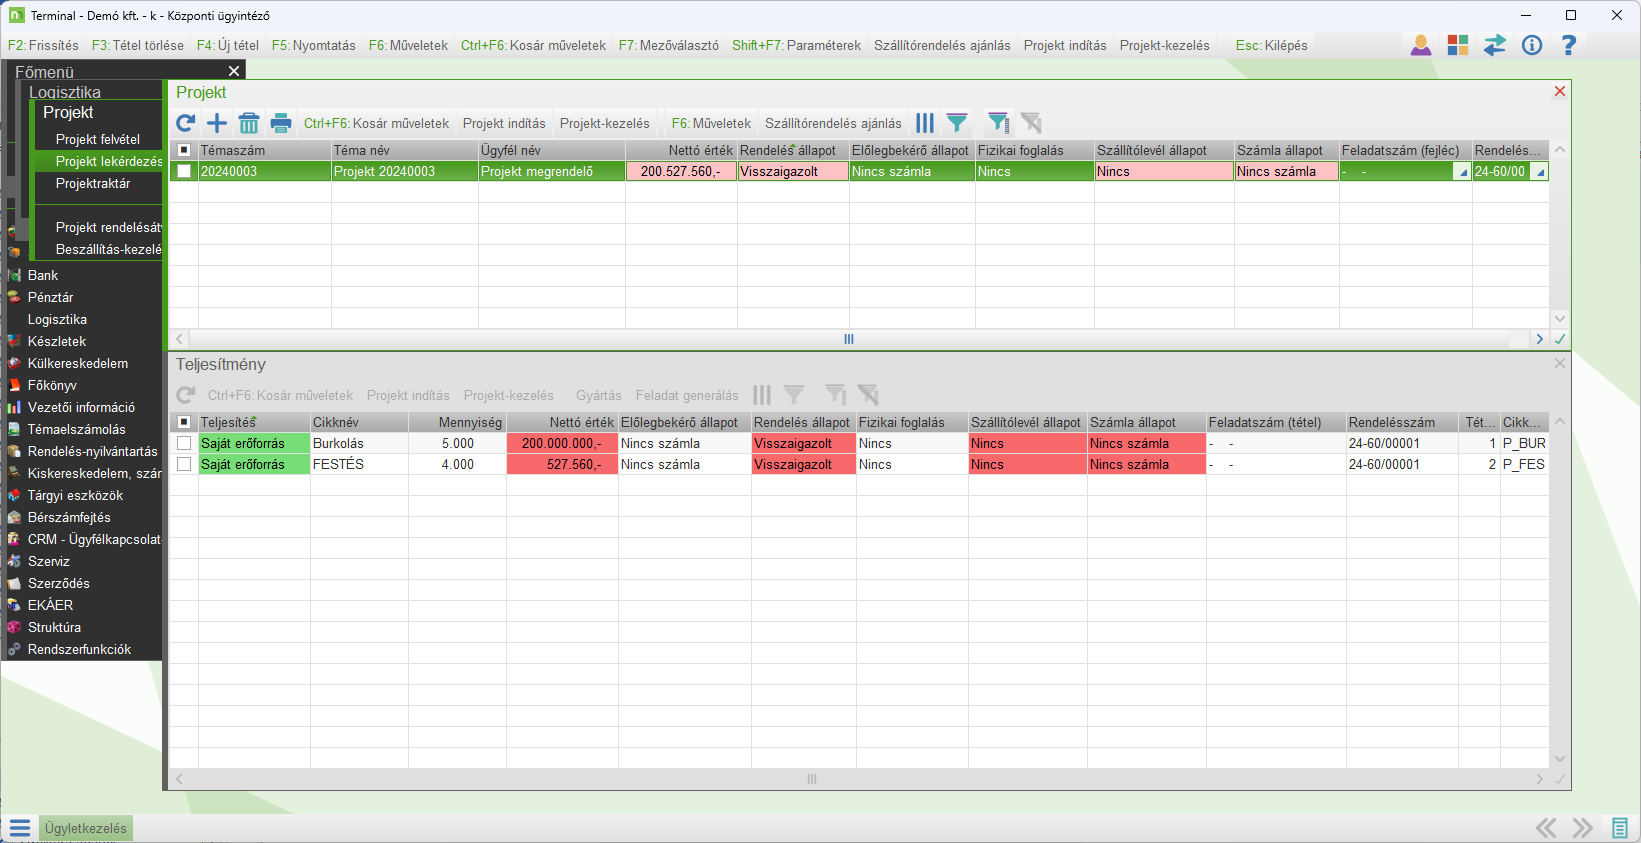Image resolution: width=1641 pixels, height=843 pixels.
Task: Click the printer icon in Projekt panel
Action: pyautogui.click(x=281, y=123)
